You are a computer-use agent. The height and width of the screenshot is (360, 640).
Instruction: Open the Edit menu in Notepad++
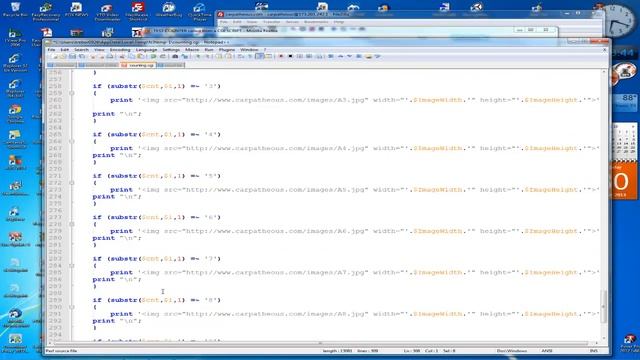pyautogui.click(x=64, y=49)
